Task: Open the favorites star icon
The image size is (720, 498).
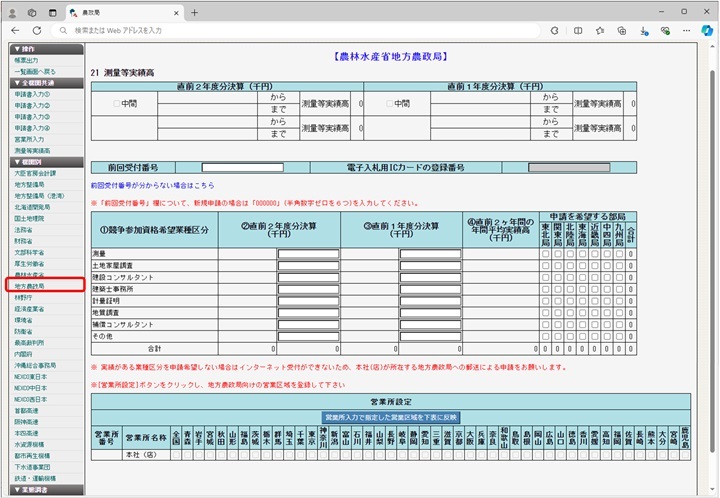Action: pyautogui.click(x=600, y=30)
